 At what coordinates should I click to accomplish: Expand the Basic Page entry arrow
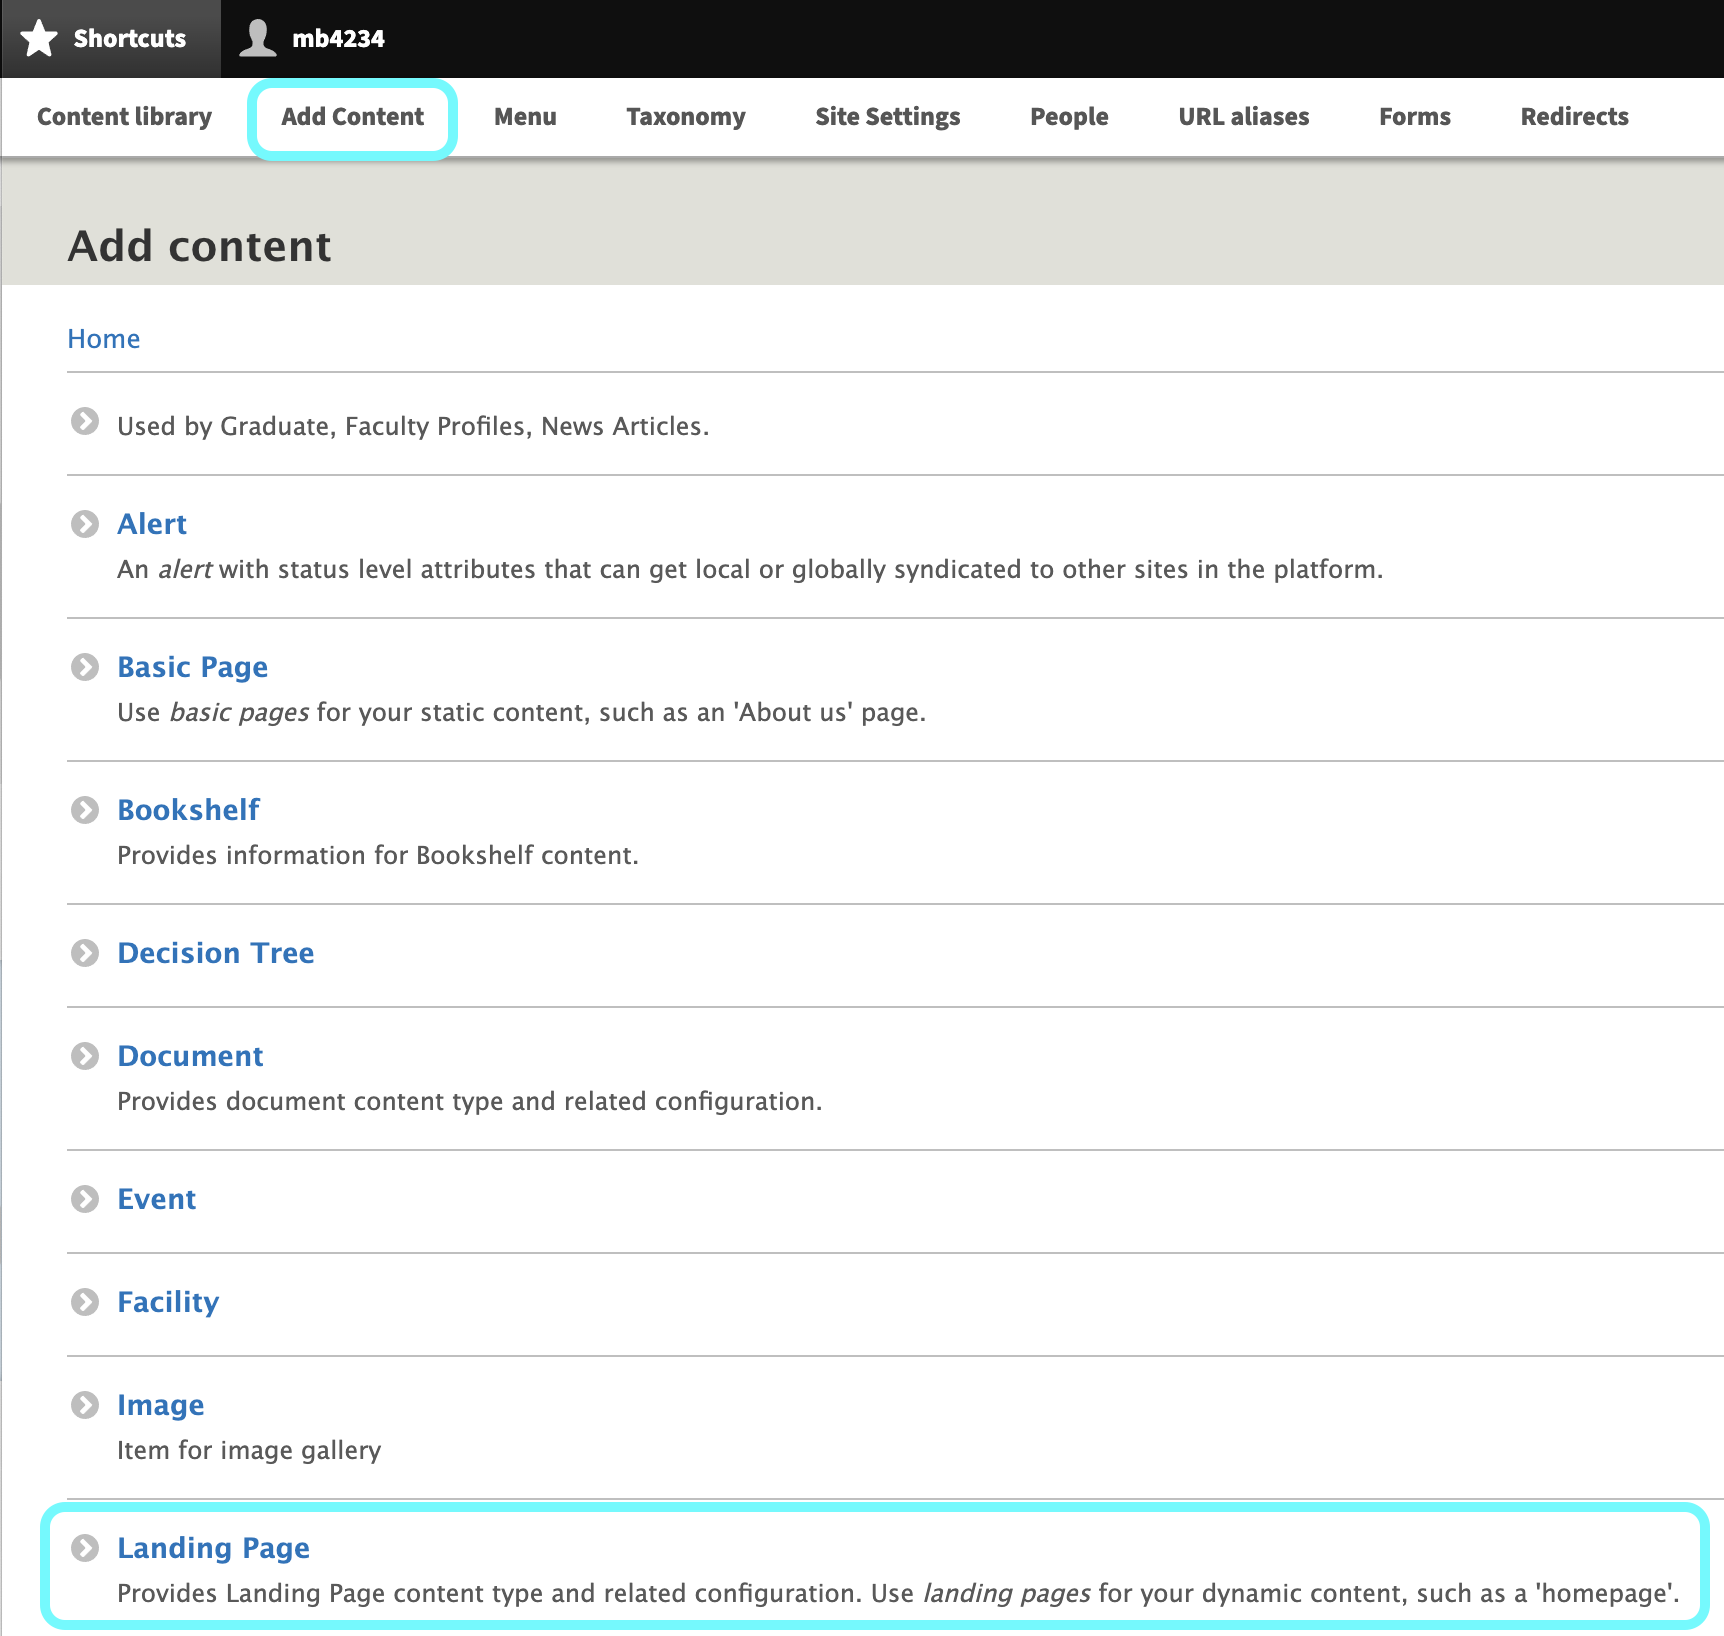coord(86,667)
